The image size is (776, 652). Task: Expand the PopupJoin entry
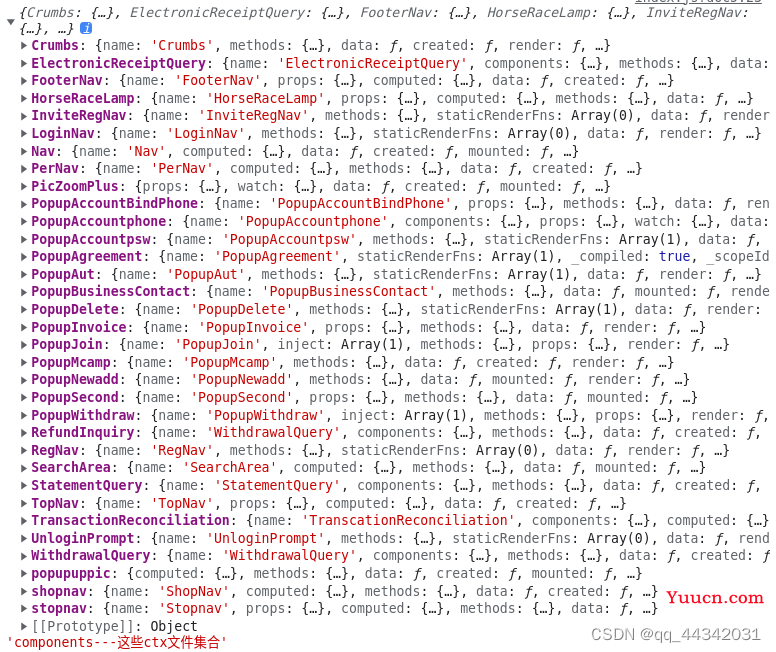[x=24, y=345]
